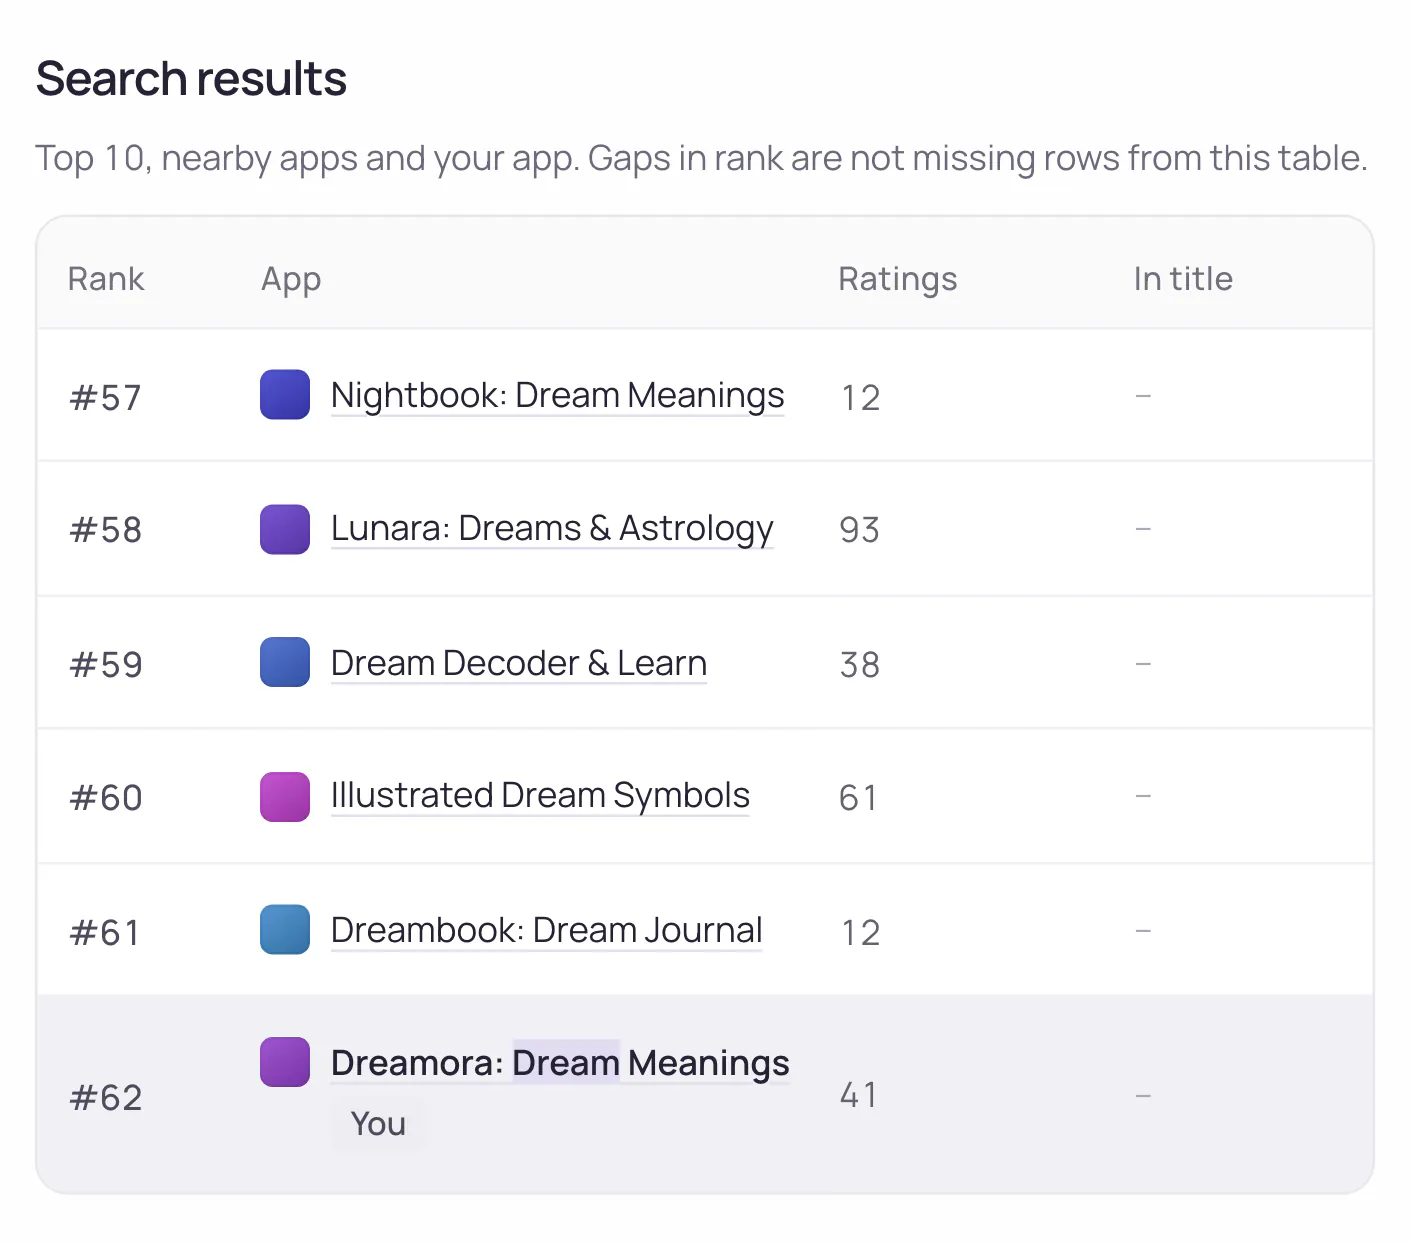1410x1243 pixels.
Task: Click ratings value 41 for Dreamora
Action: point(858,1095)
